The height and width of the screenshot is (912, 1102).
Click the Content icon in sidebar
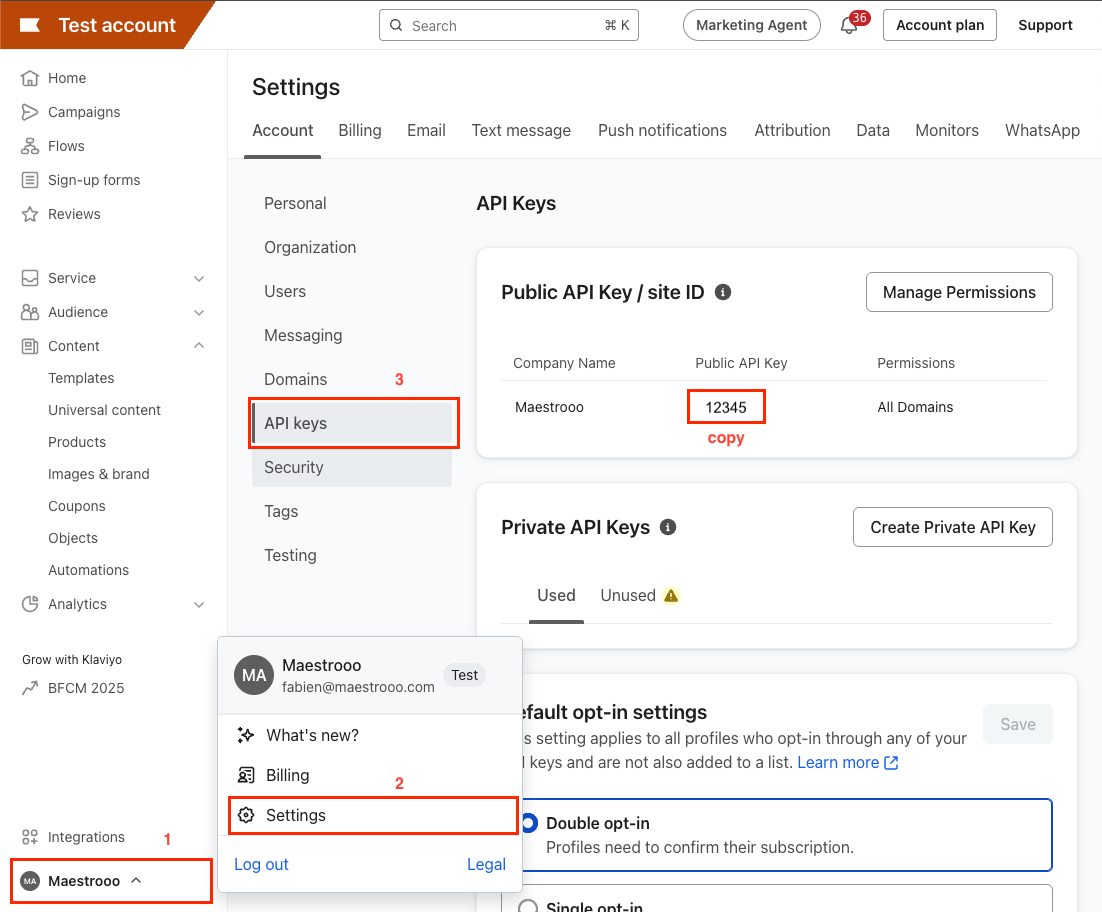[30, 346]
